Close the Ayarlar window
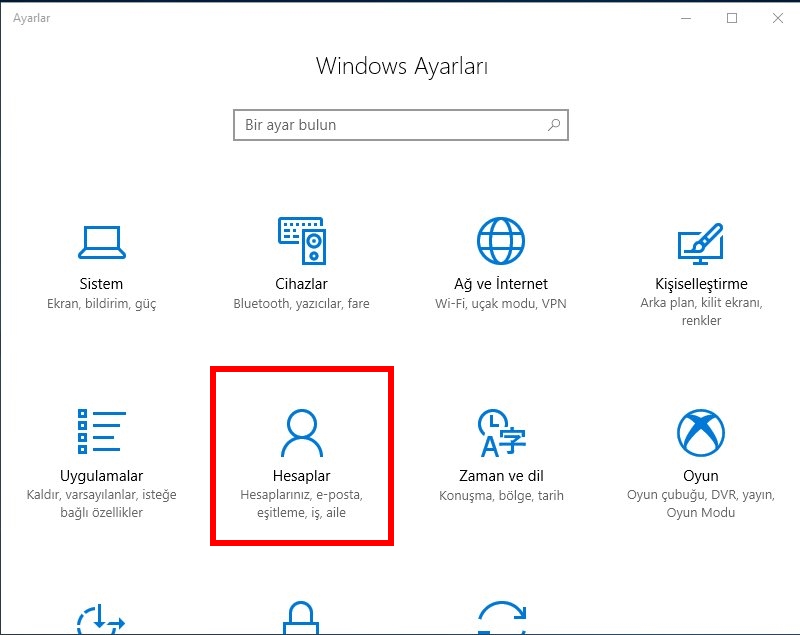This screenshot has height=635, width=800. coord(778,18)
